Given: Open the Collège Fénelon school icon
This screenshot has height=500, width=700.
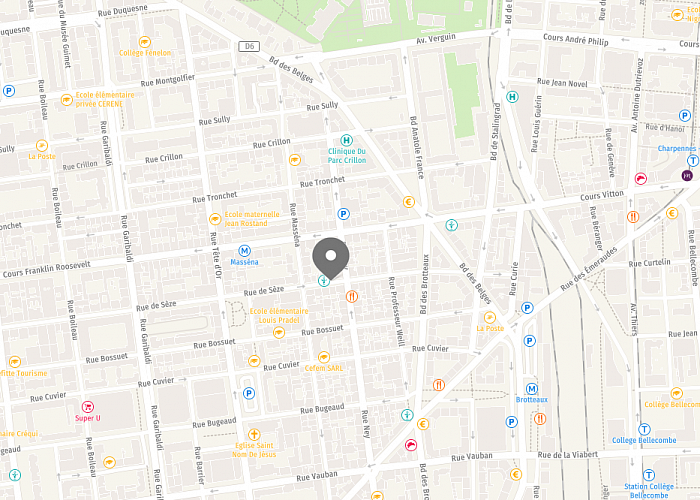Looking at the screenshot, I should pyautogui.click(x=145, y=42).
